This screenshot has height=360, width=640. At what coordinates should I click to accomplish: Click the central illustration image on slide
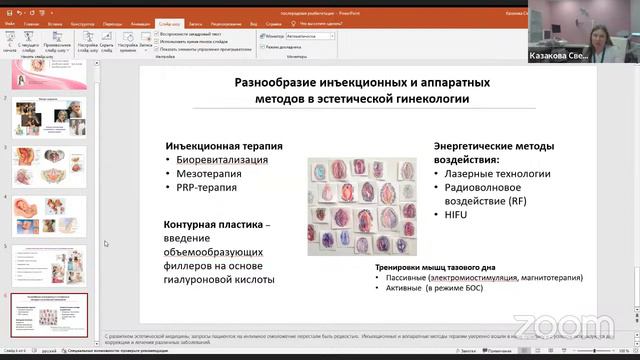(362, 207)
